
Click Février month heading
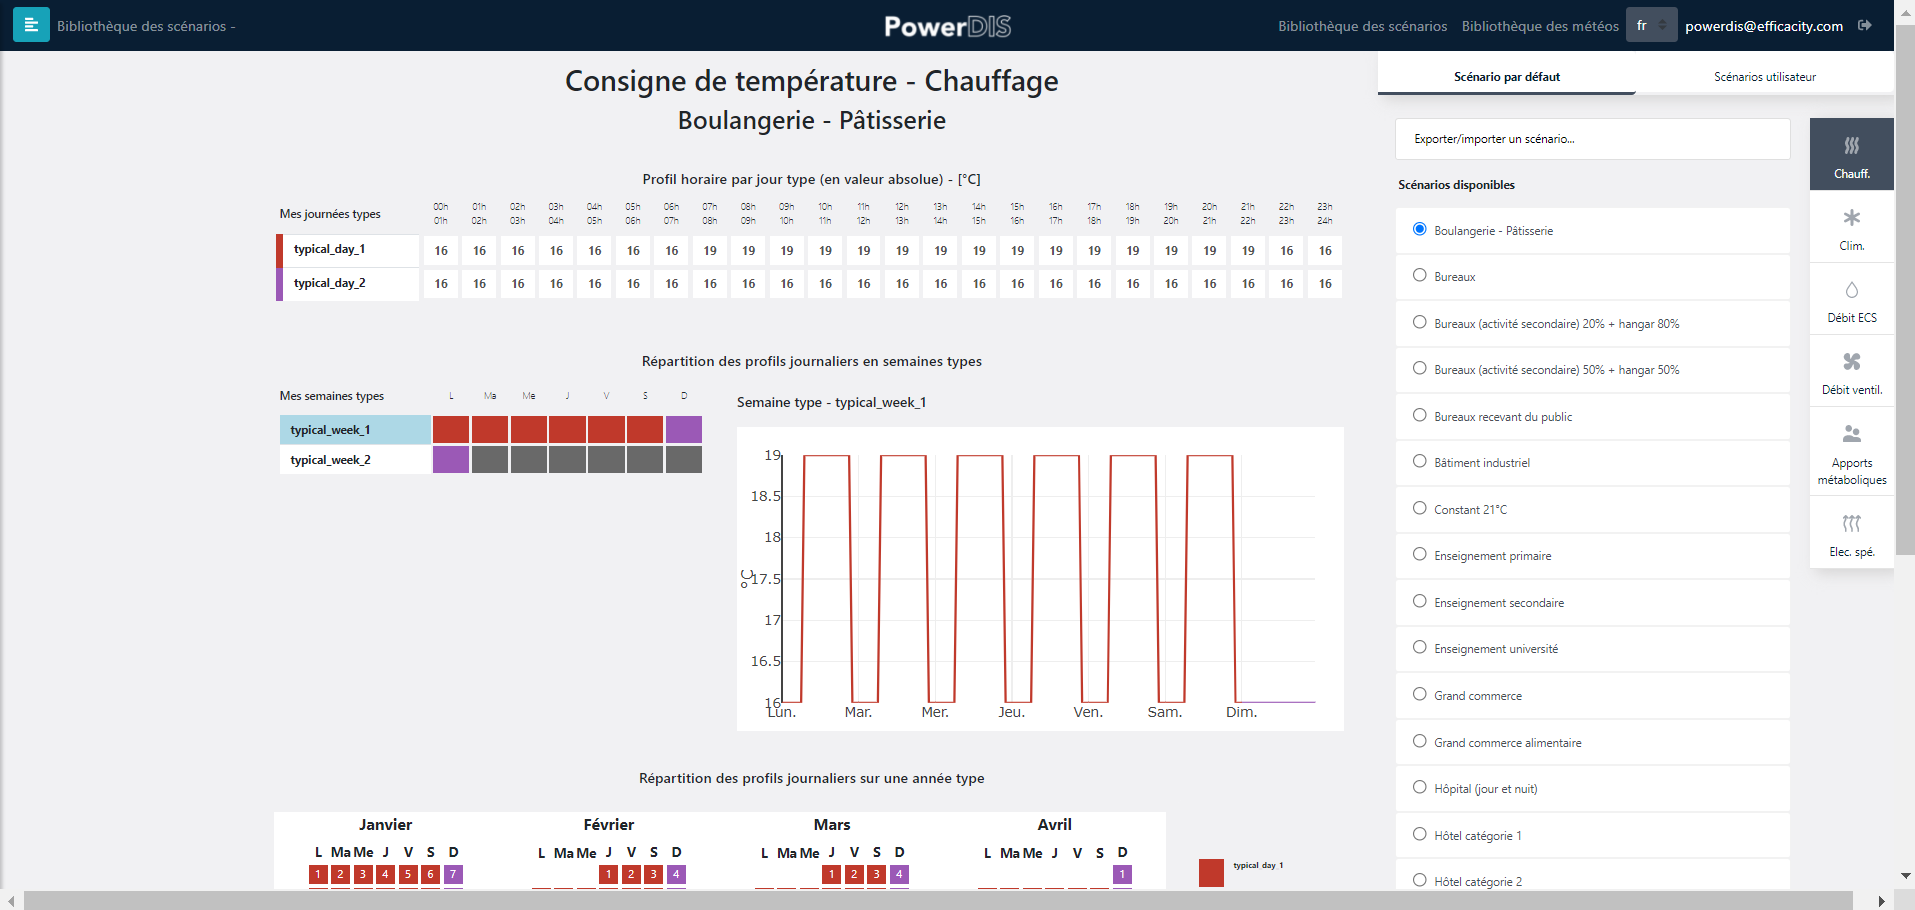[609, 825]
